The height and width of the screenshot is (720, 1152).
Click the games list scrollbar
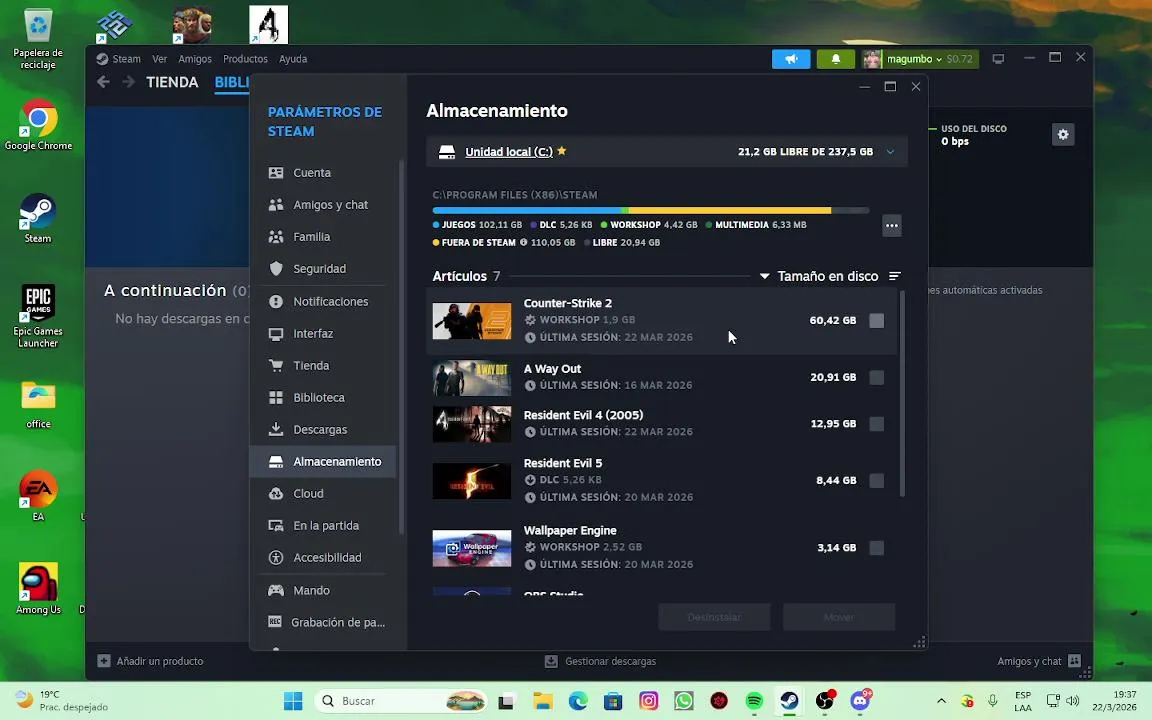click(x=901, y=395)
